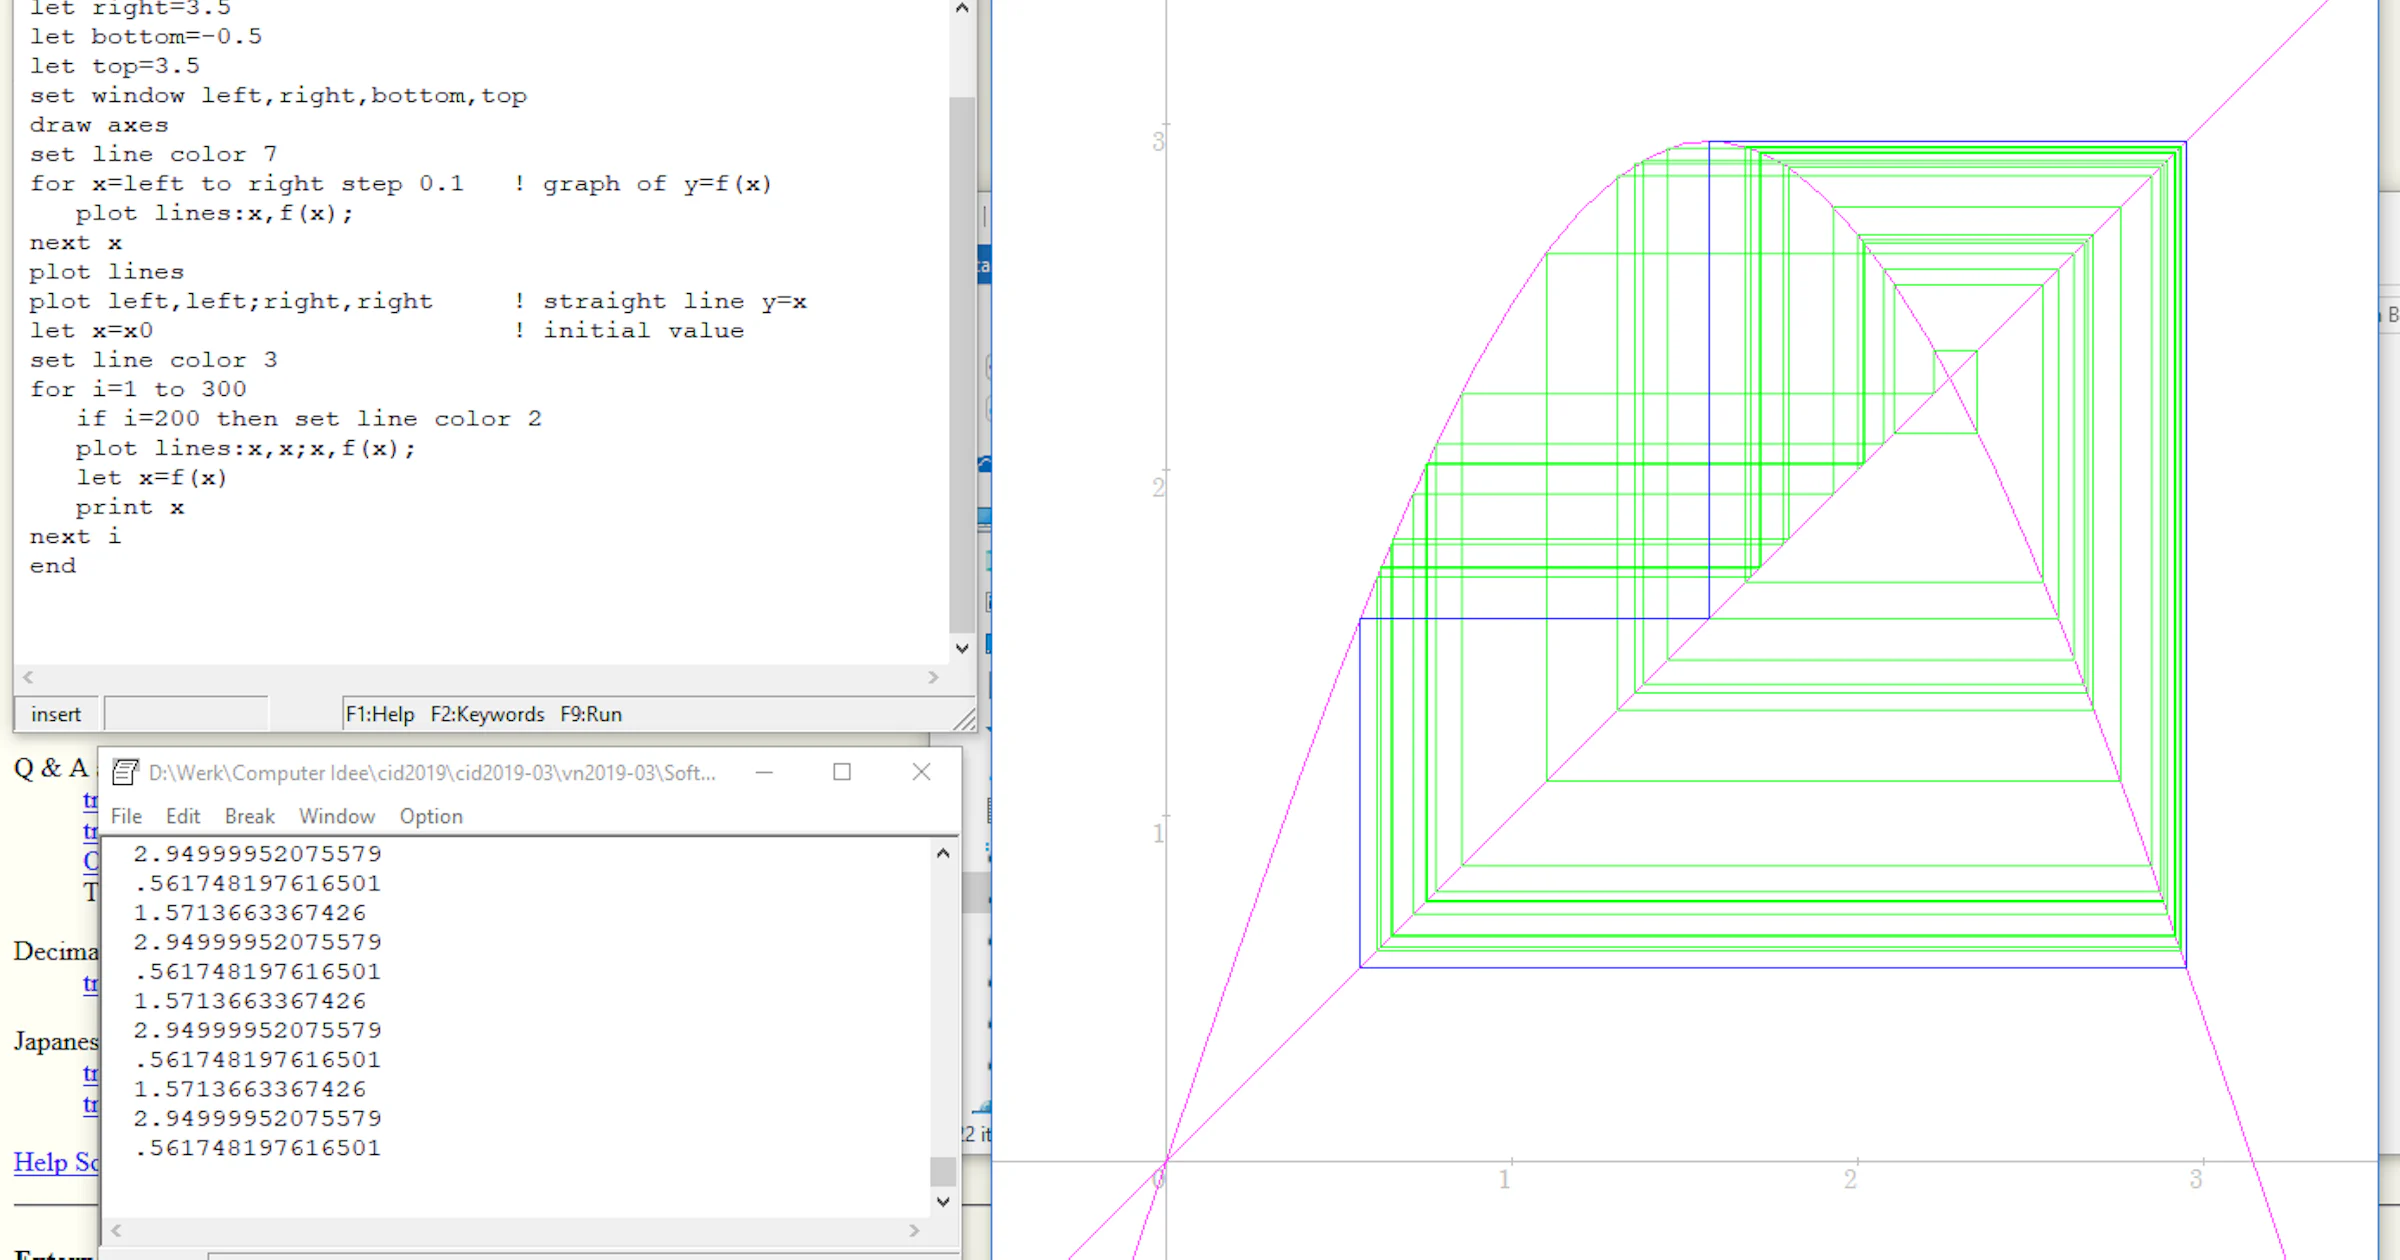Open the Edit menu
Image resolution: width=2400 pixels, height=1260 pixels.
point(183,816)
